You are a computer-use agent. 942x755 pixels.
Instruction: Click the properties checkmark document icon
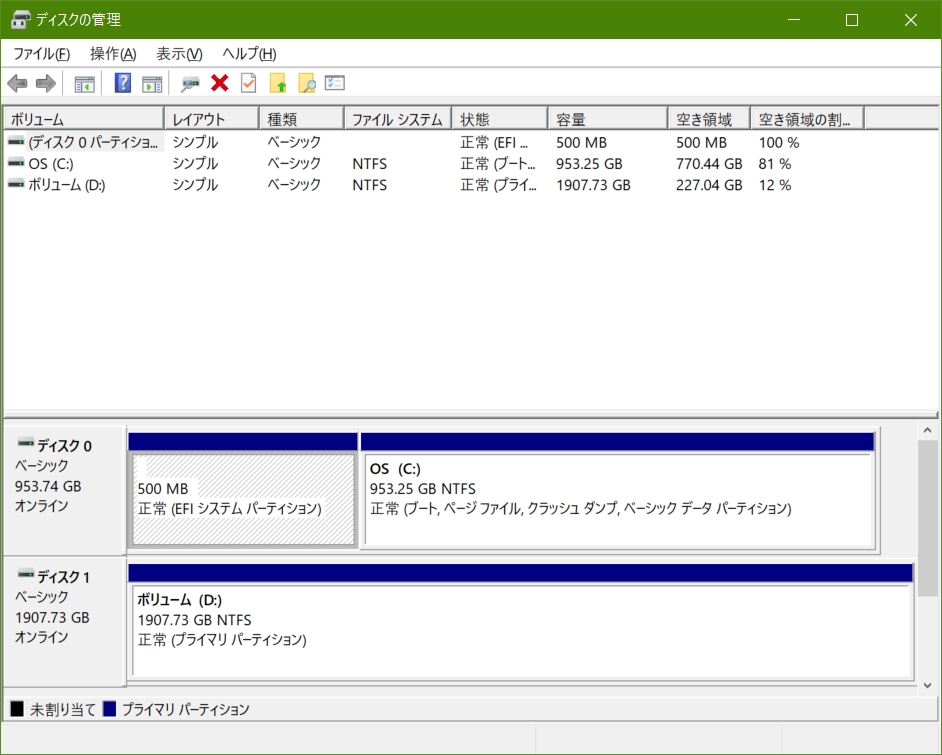pyautogui.click(x=249, y=83)
